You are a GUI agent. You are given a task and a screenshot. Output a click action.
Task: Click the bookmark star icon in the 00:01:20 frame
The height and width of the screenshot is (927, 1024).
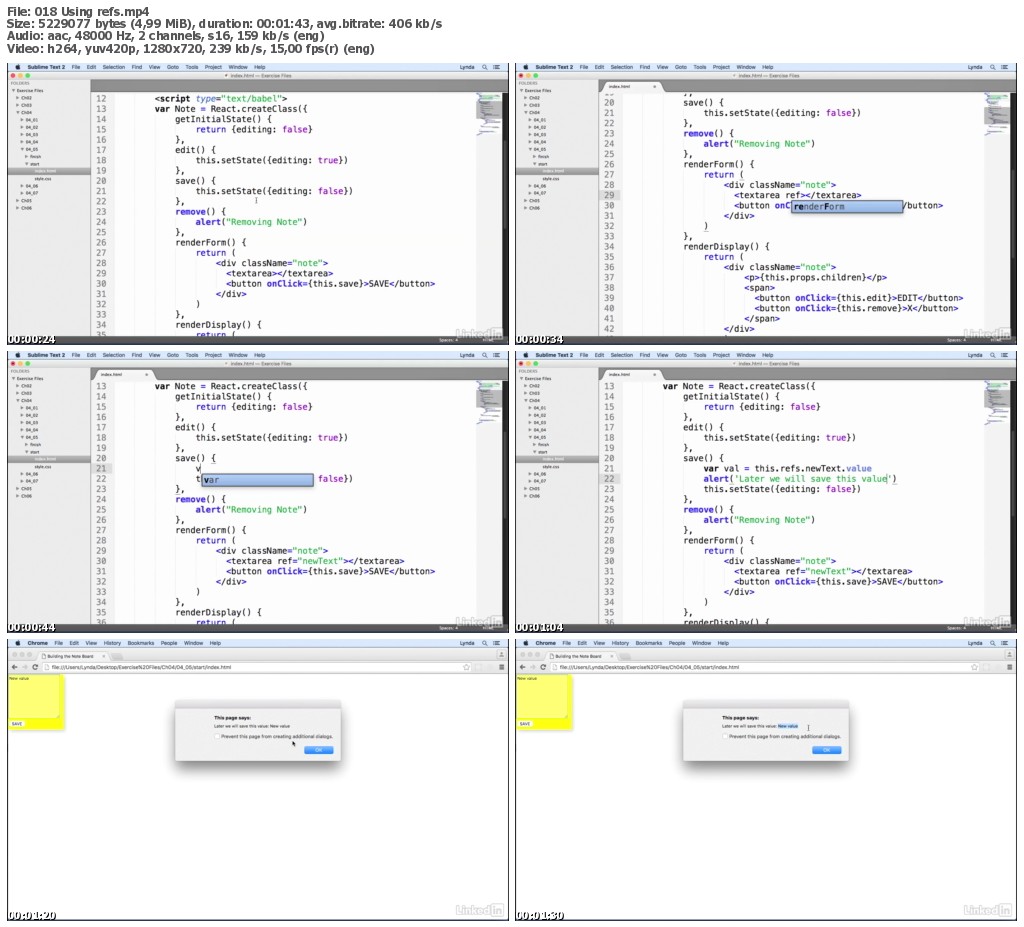(466, 667)
